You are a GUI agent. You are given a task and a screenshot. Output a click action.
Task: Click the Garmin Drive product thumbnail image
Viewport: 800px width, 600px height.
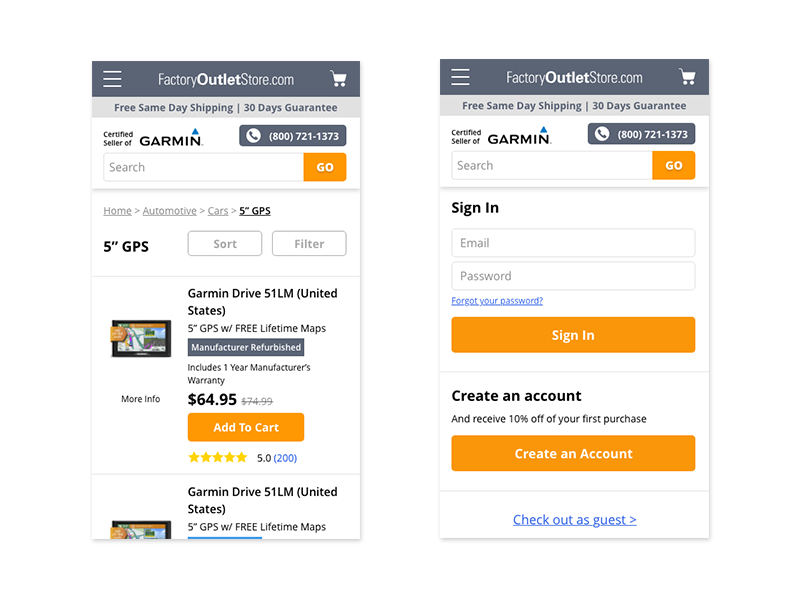141,338
